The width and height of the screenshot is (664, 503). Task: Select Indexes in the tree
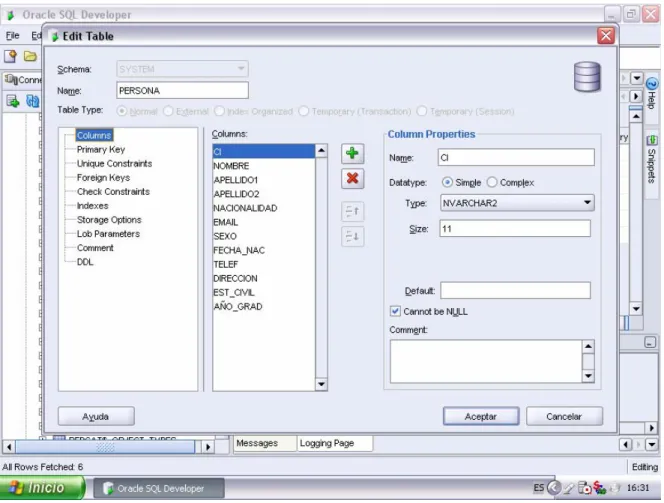pyautogui.click(x=92, y=206)
